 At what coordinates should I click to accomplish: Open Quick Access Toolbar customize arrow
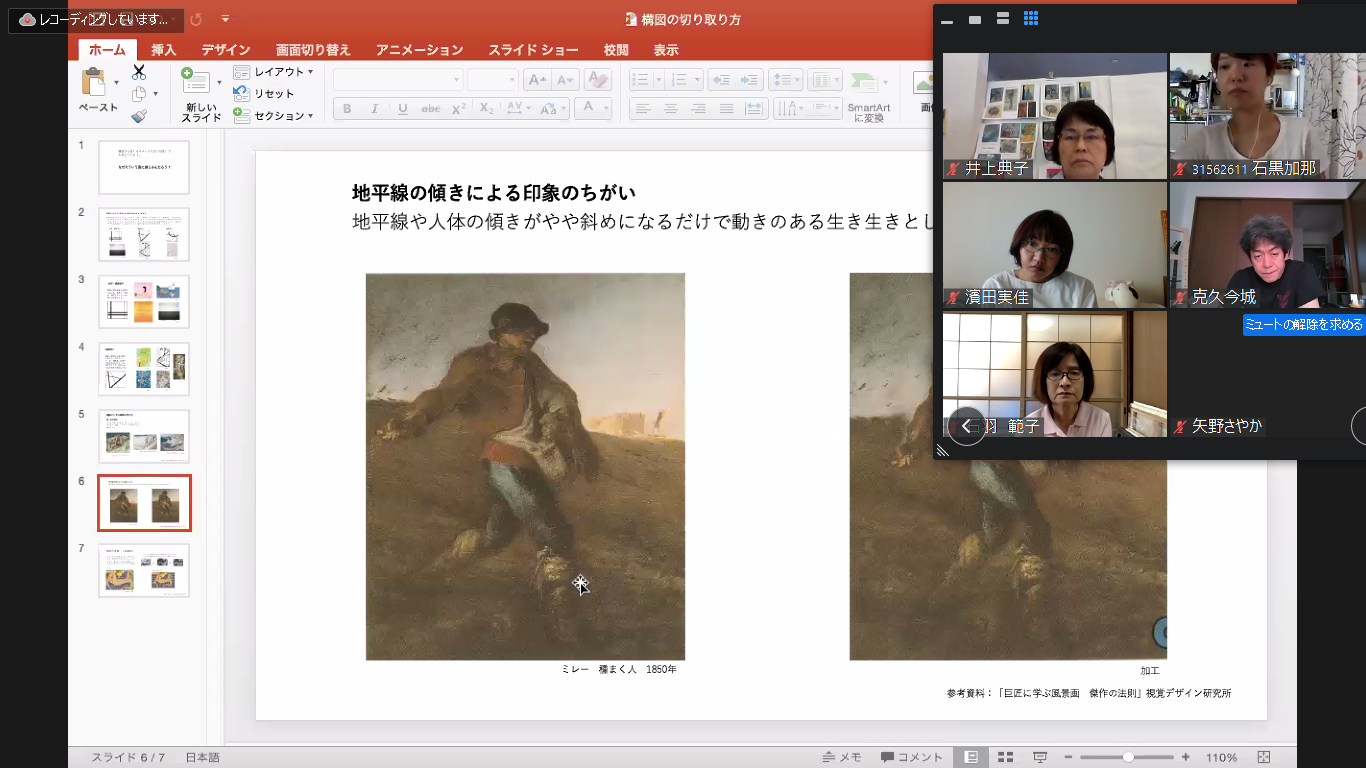click(225, 19)
